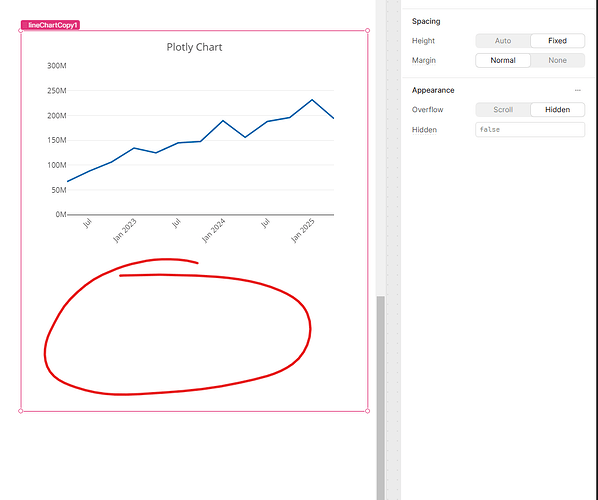Click the canvas vertical scrollbar thumb

coord(381,398)
